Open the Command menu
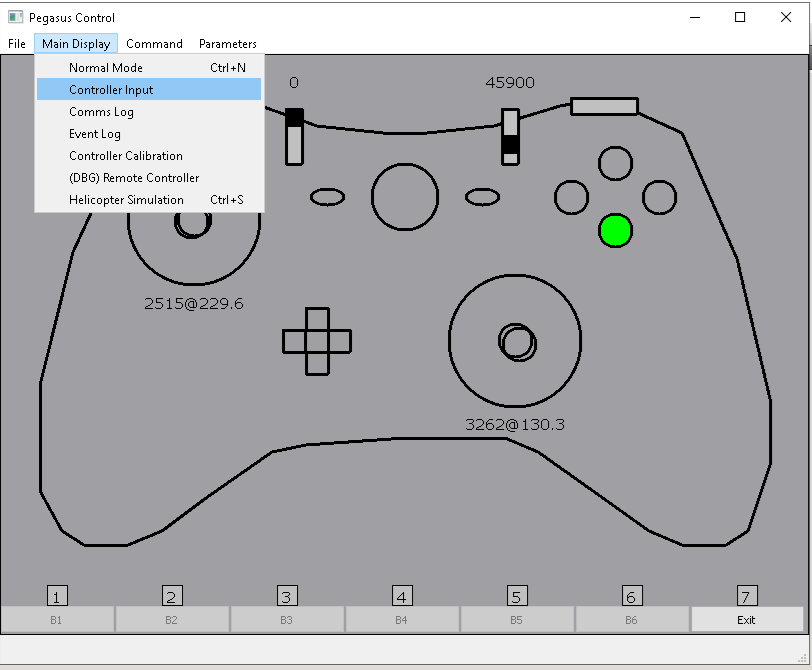This screenshot has height=670, width=812. [x=154, y=44]
